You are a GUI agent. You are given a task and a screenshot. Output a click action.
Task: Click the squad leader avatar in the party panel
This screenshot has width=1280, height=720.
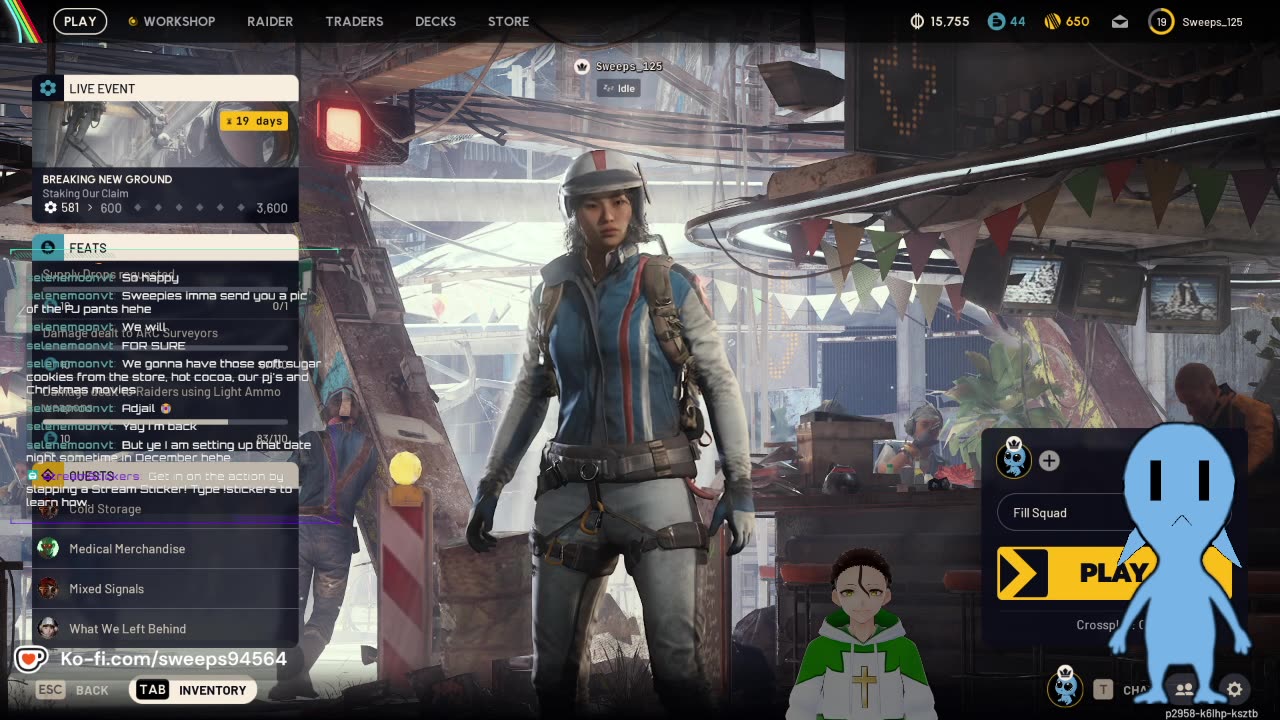1014,459
